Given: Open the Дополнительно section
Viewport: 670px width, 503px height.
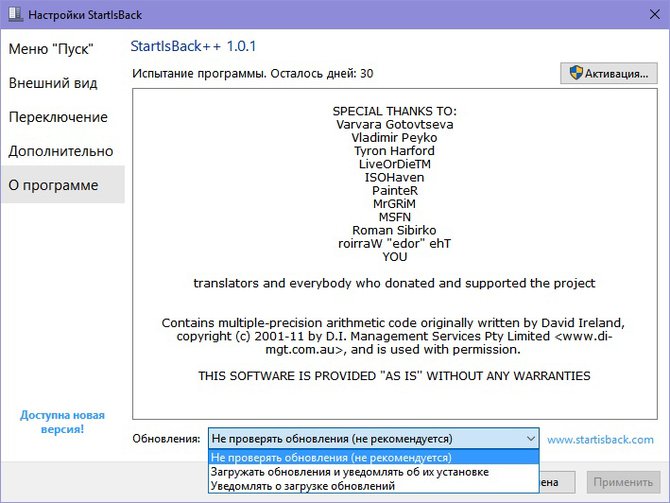Looking at the screenshot, I should click(61, 151).
